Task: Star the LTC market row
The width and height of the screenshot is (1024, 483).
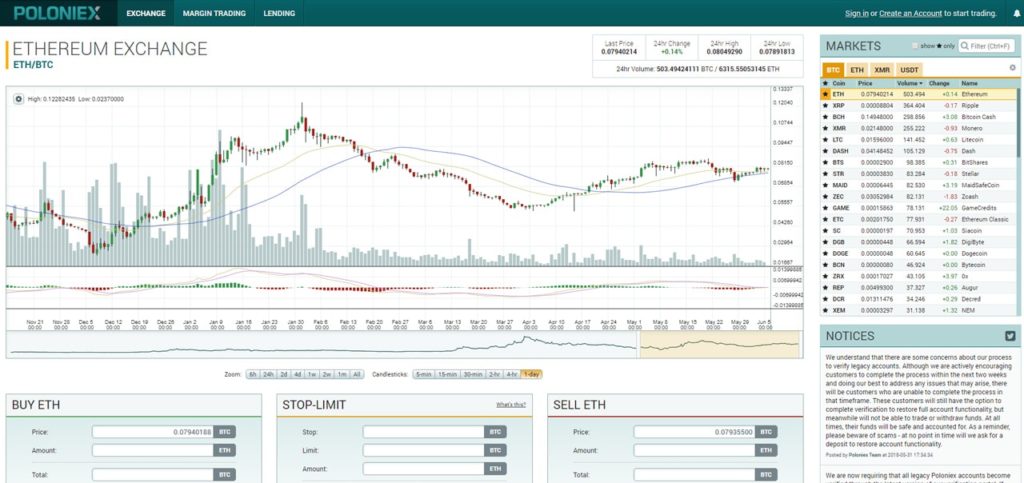Action: (825, 139)
